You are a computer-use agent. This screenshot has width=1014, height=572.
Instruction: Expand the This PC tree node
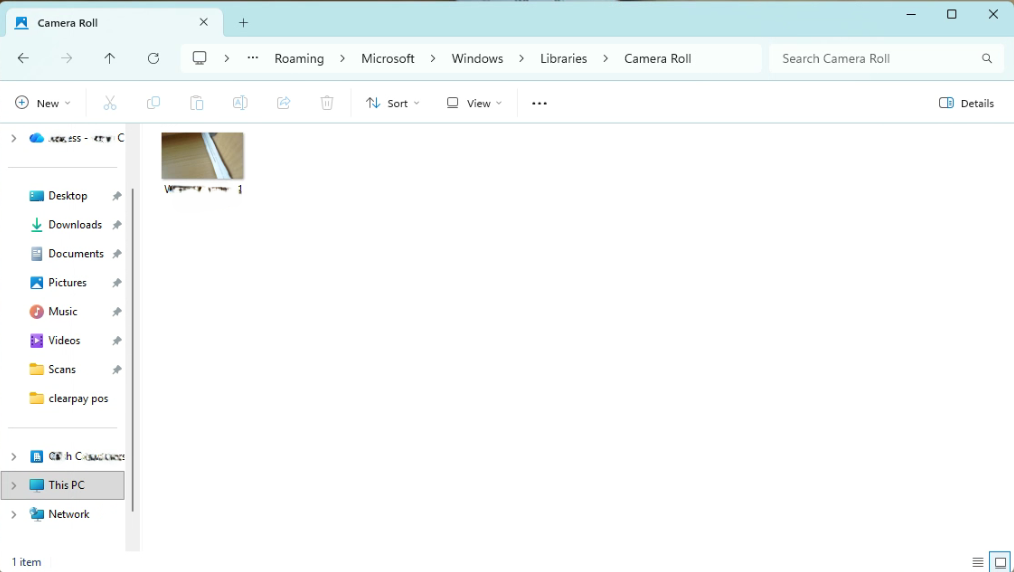pyautogui.click(x=14, y=485)
